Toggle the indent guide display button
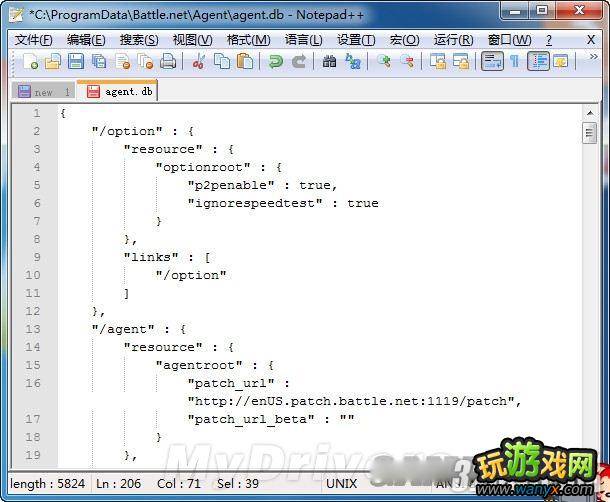The image size is (610, 502). click(x=538, y=61)
